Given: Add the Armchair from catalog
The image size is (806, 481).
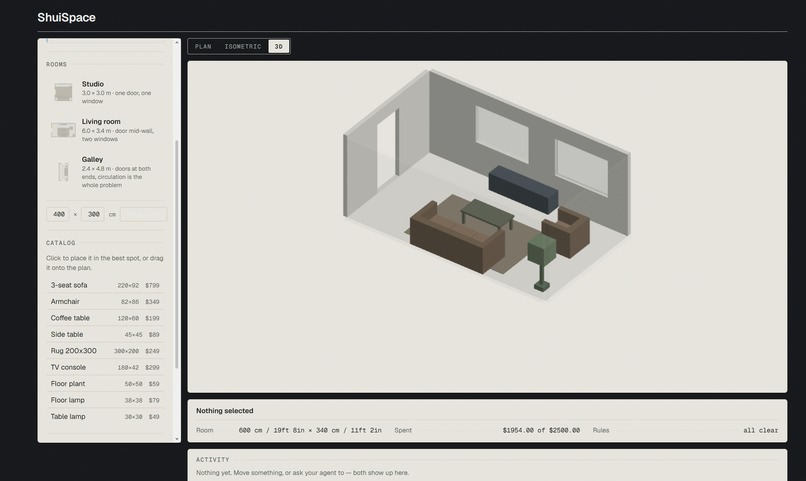Looking at the screenshot, I should [x=105, y=302].
